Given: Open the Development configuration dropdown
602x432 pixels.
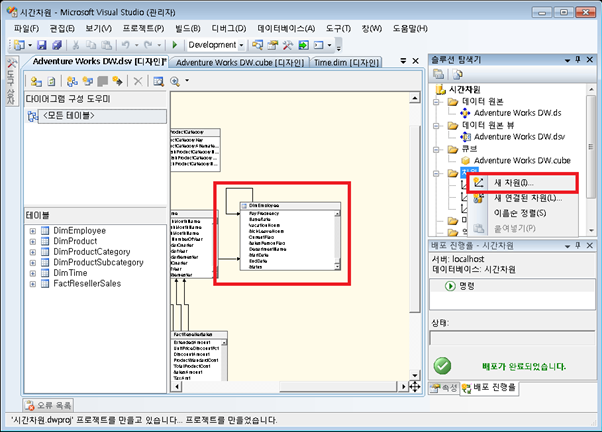Looking at the screenshot, I should pyautogui.click(x=241, y=45).
